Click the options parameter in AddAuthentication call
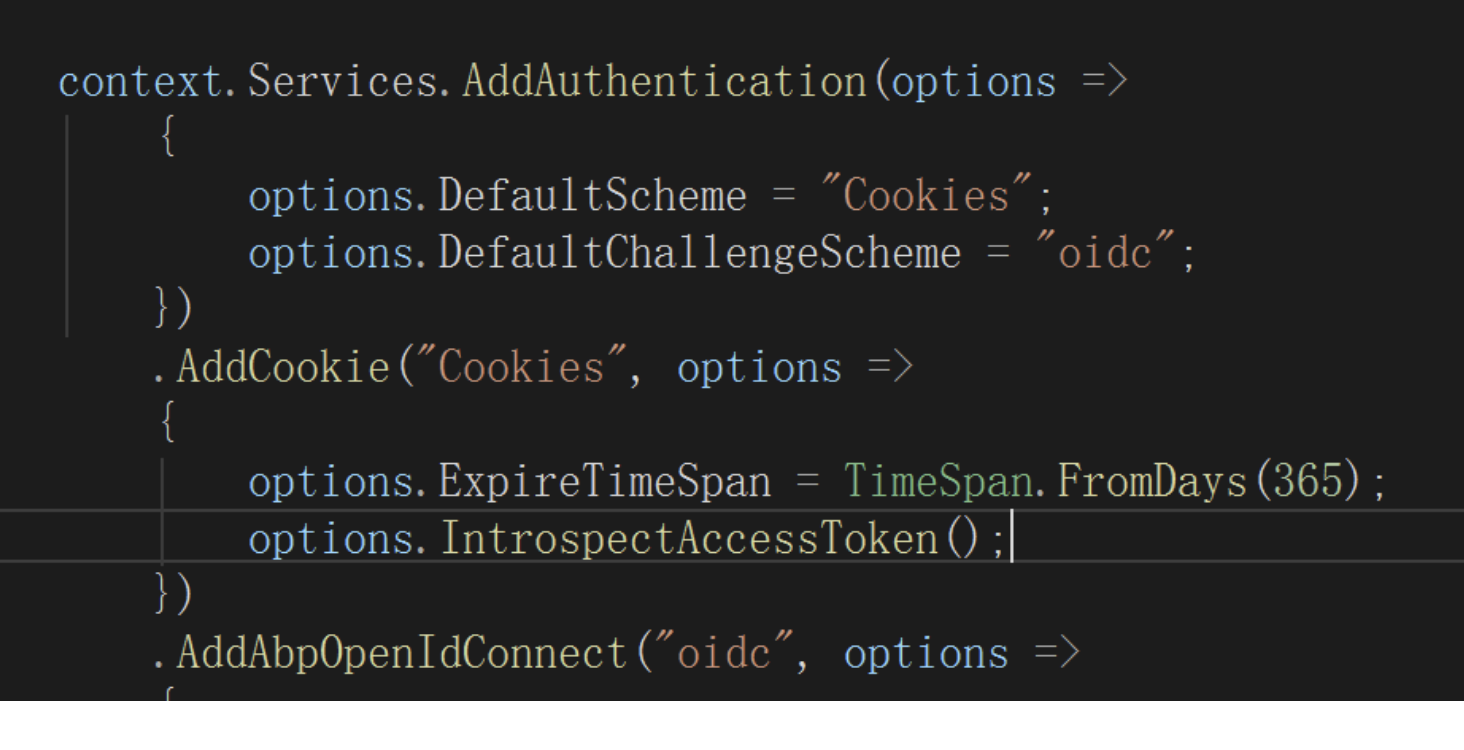This screenshot has width=1464, height=750. click(x=974, y=82)
